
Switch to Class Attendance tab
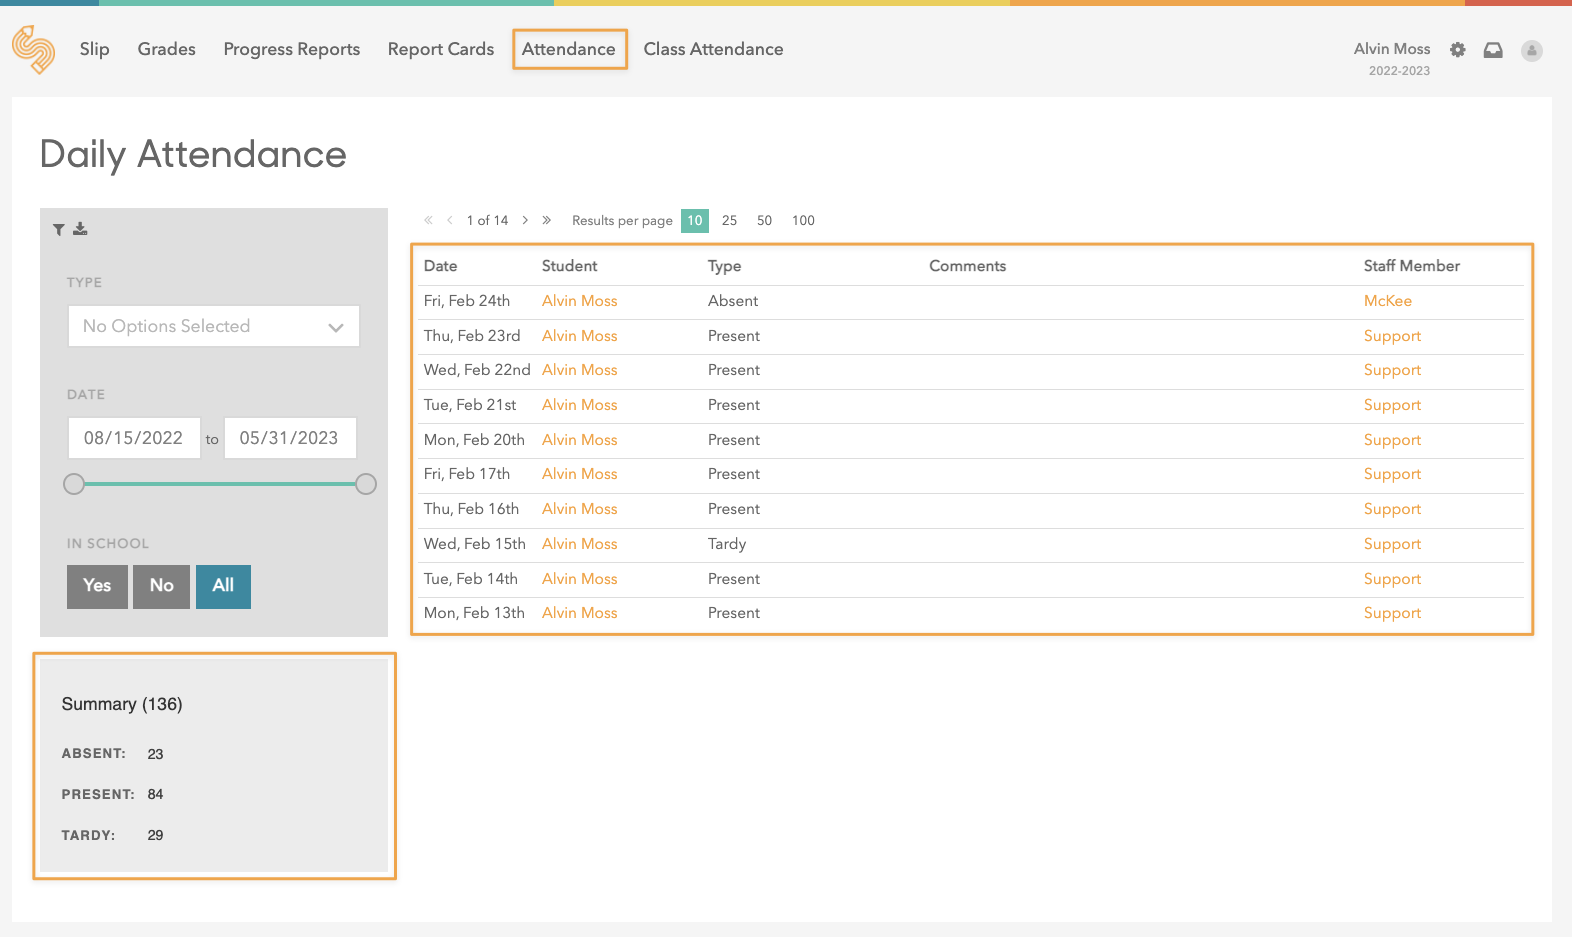[713, 49]
